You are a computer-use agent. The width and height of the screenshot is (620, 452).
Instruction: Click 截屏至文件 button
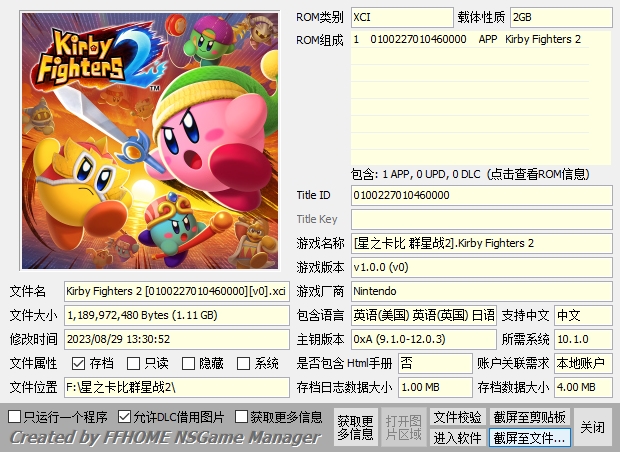(x=530, y=437)
